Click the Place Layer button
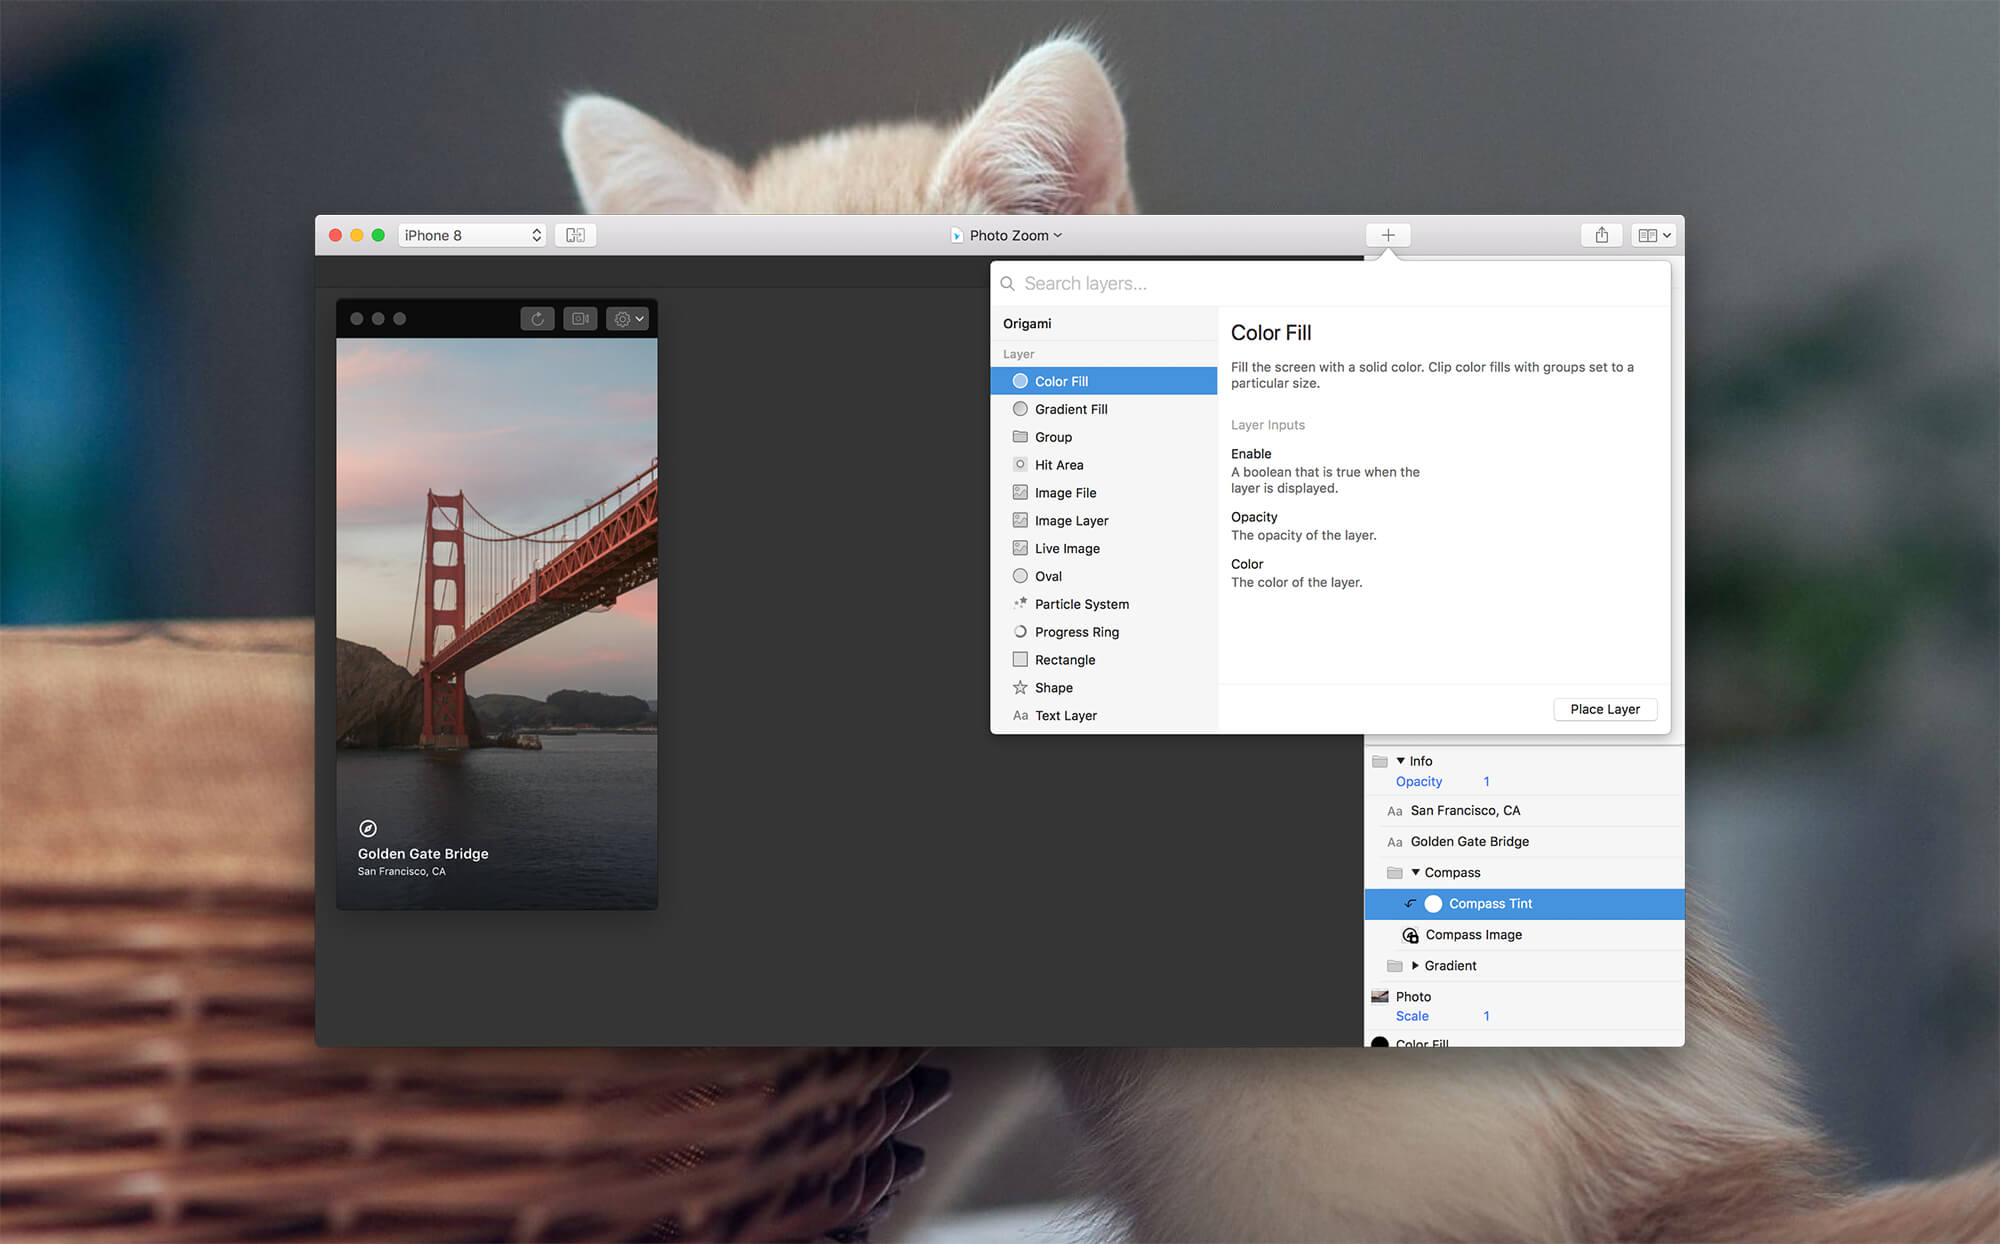Image resolution: width=2000 pixels, height=1244 pixels. (x=1605, y=709)
